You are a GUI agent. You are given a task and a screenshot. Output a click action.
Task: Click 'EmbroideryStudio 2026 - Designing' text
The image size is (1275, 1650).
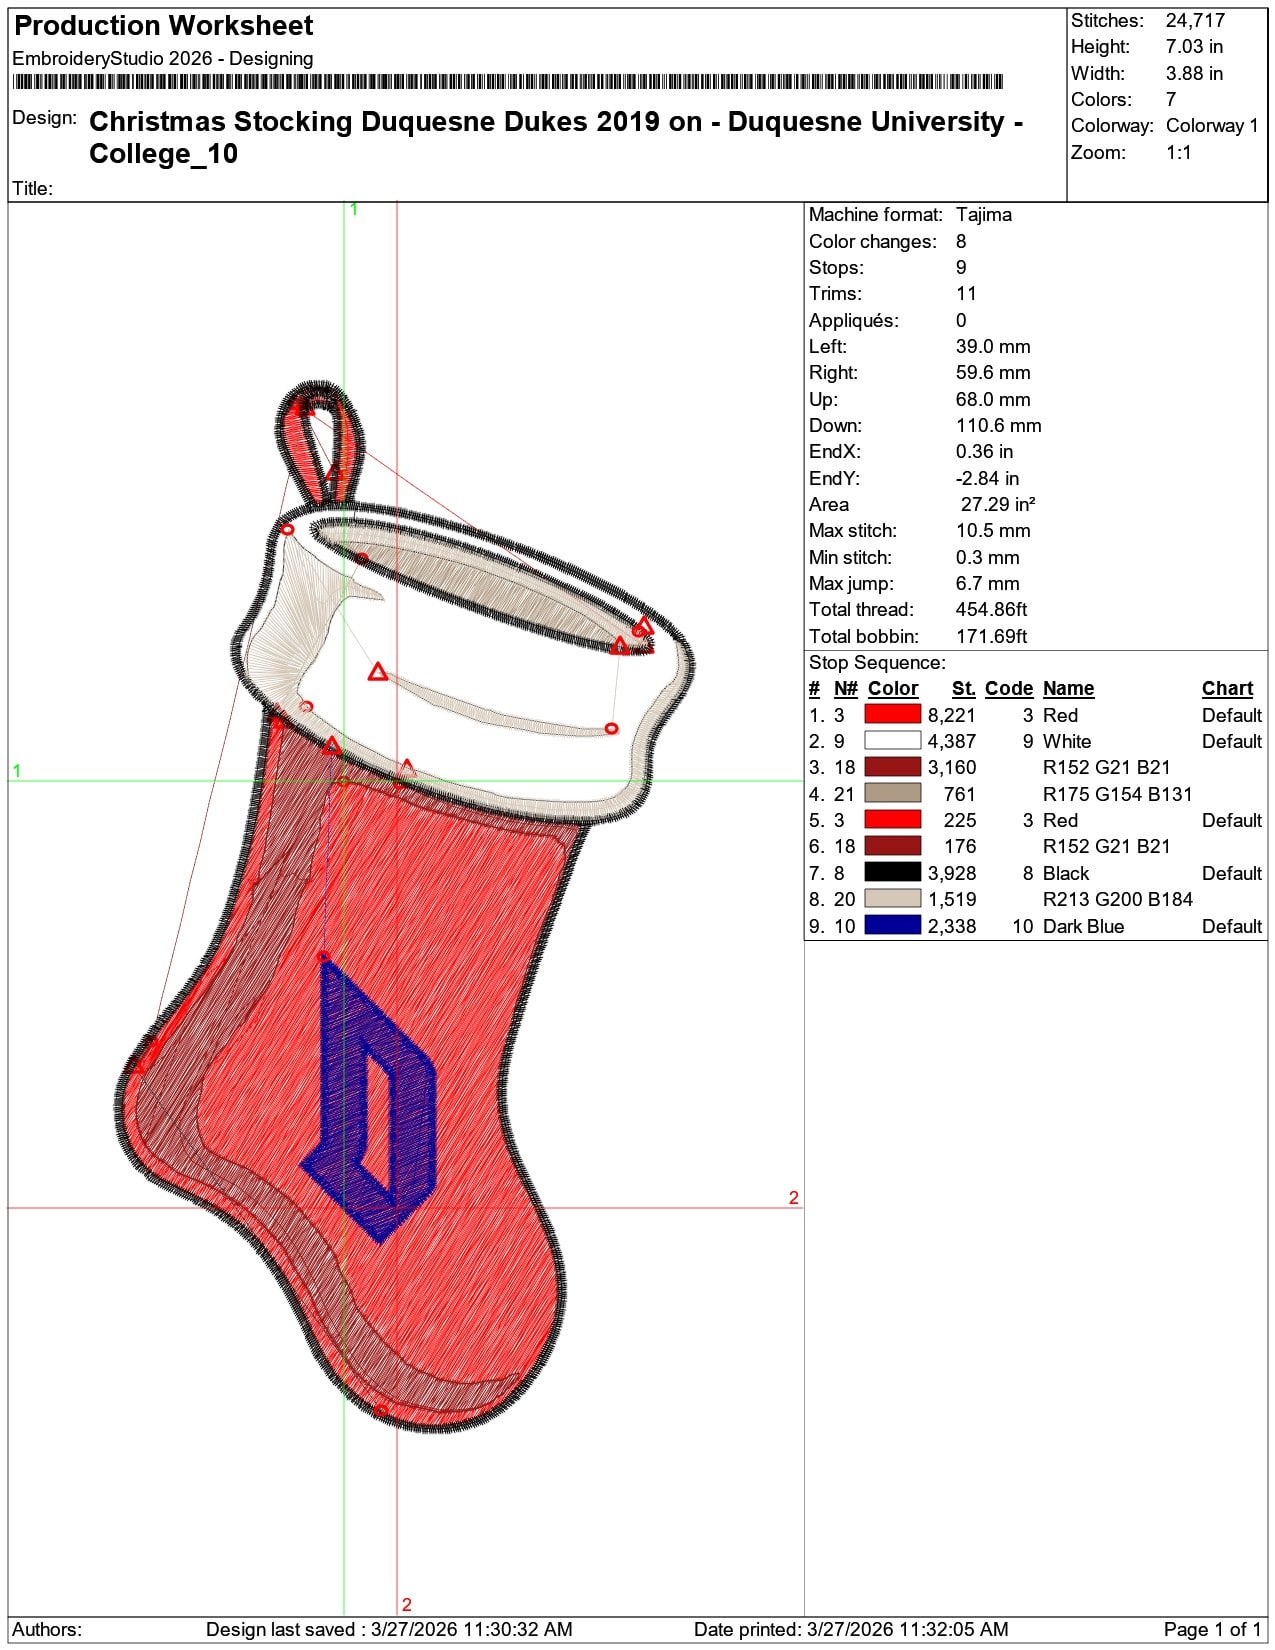pos(162,58)
